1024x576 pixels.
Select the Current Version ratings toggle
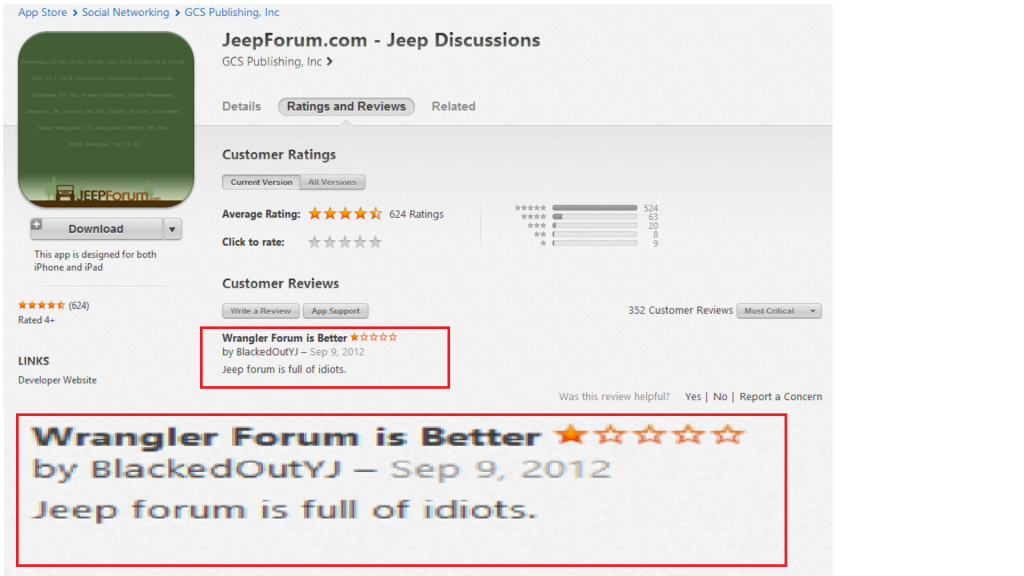(x=261, y=182)
